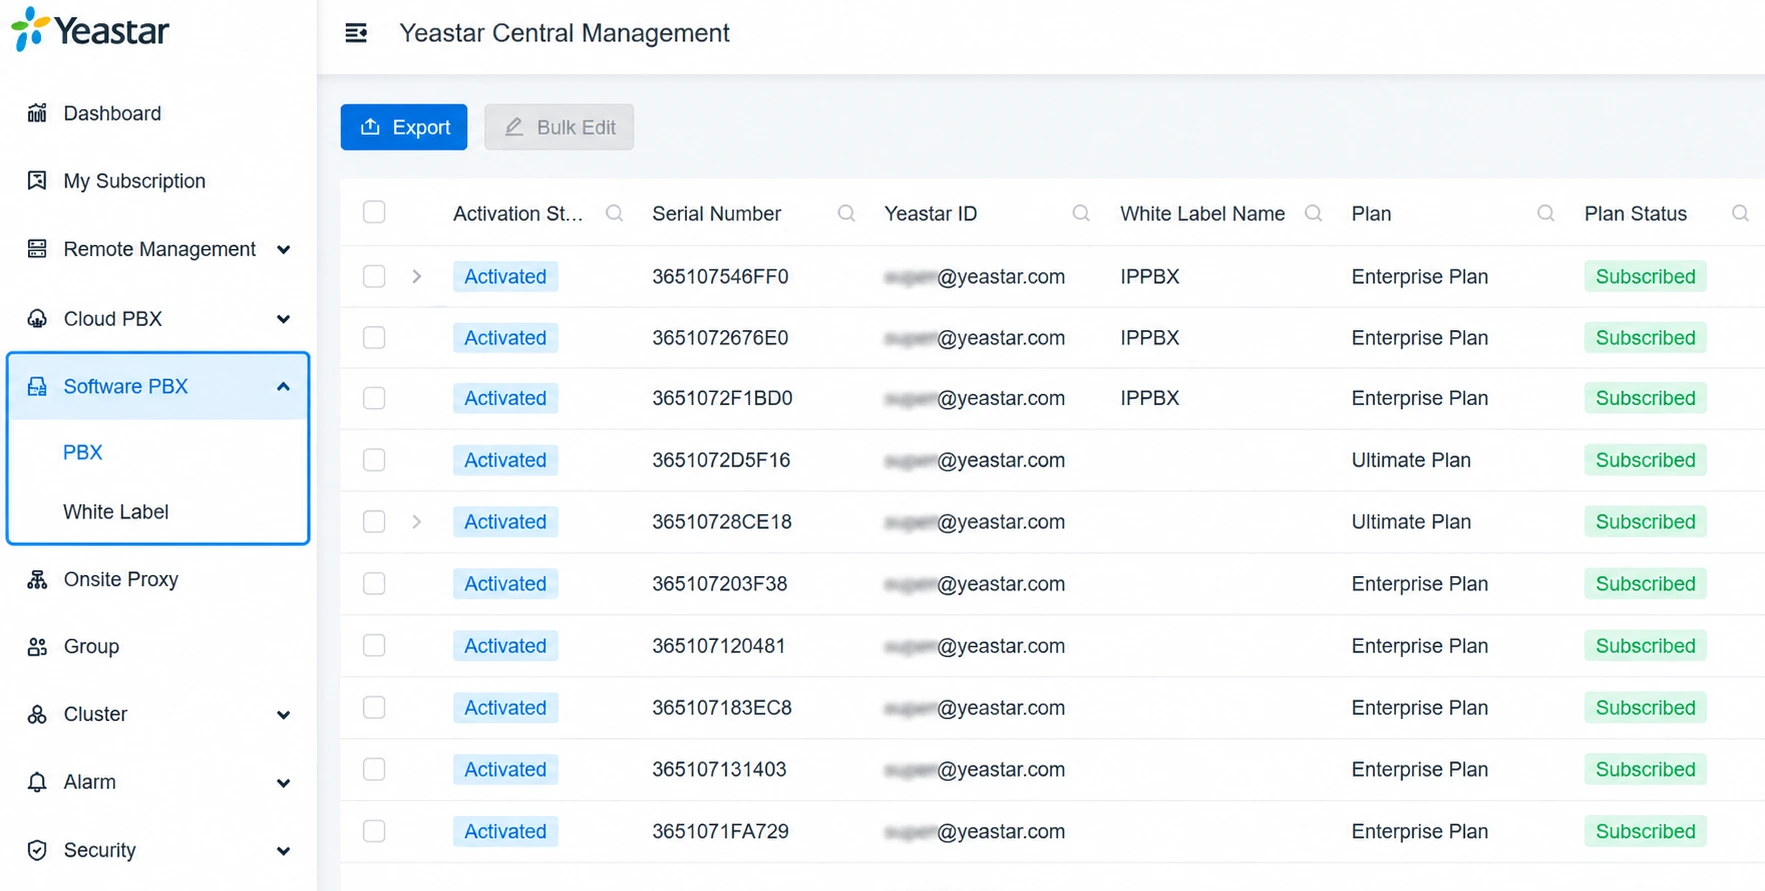The image size is (1765, 891).
Task: Check the row for serial 36510728CE18
Action: pos(374,522)
